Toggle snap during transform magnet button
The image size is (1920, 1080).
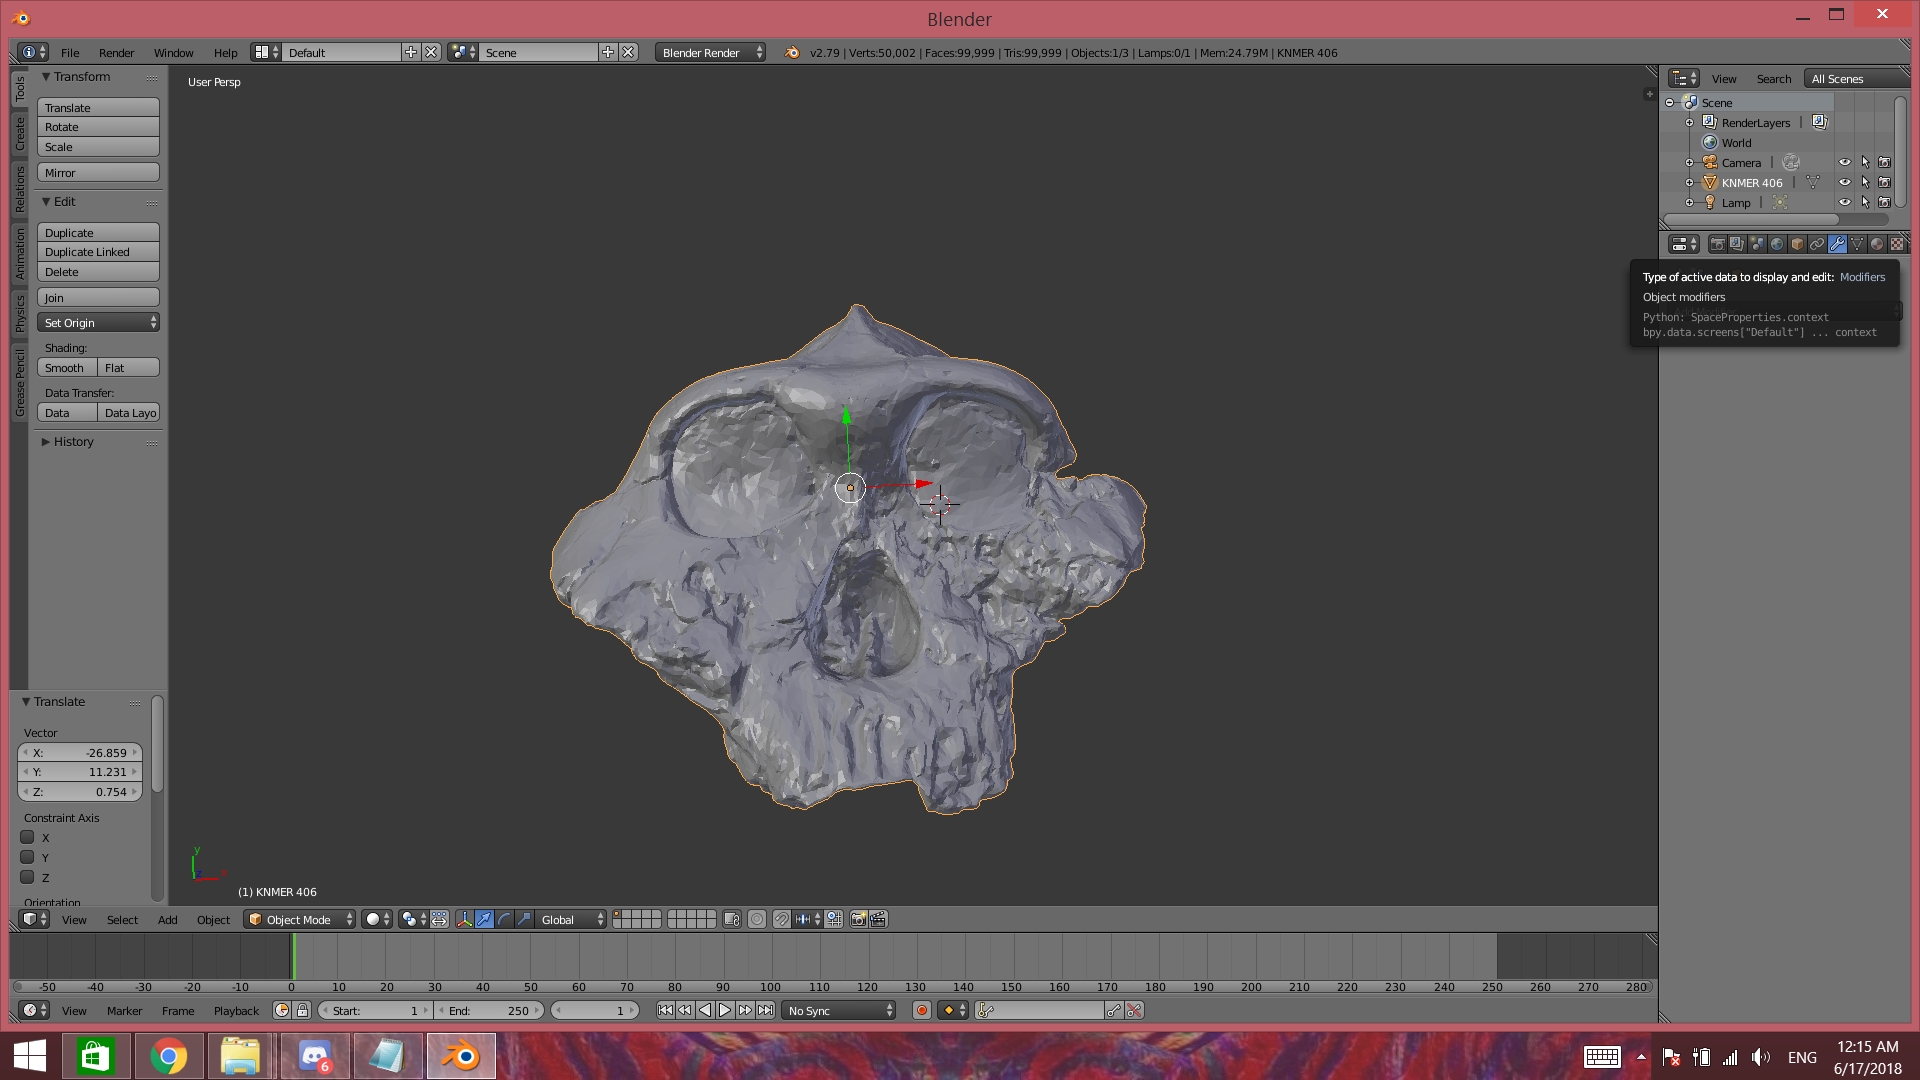point(782,919)
